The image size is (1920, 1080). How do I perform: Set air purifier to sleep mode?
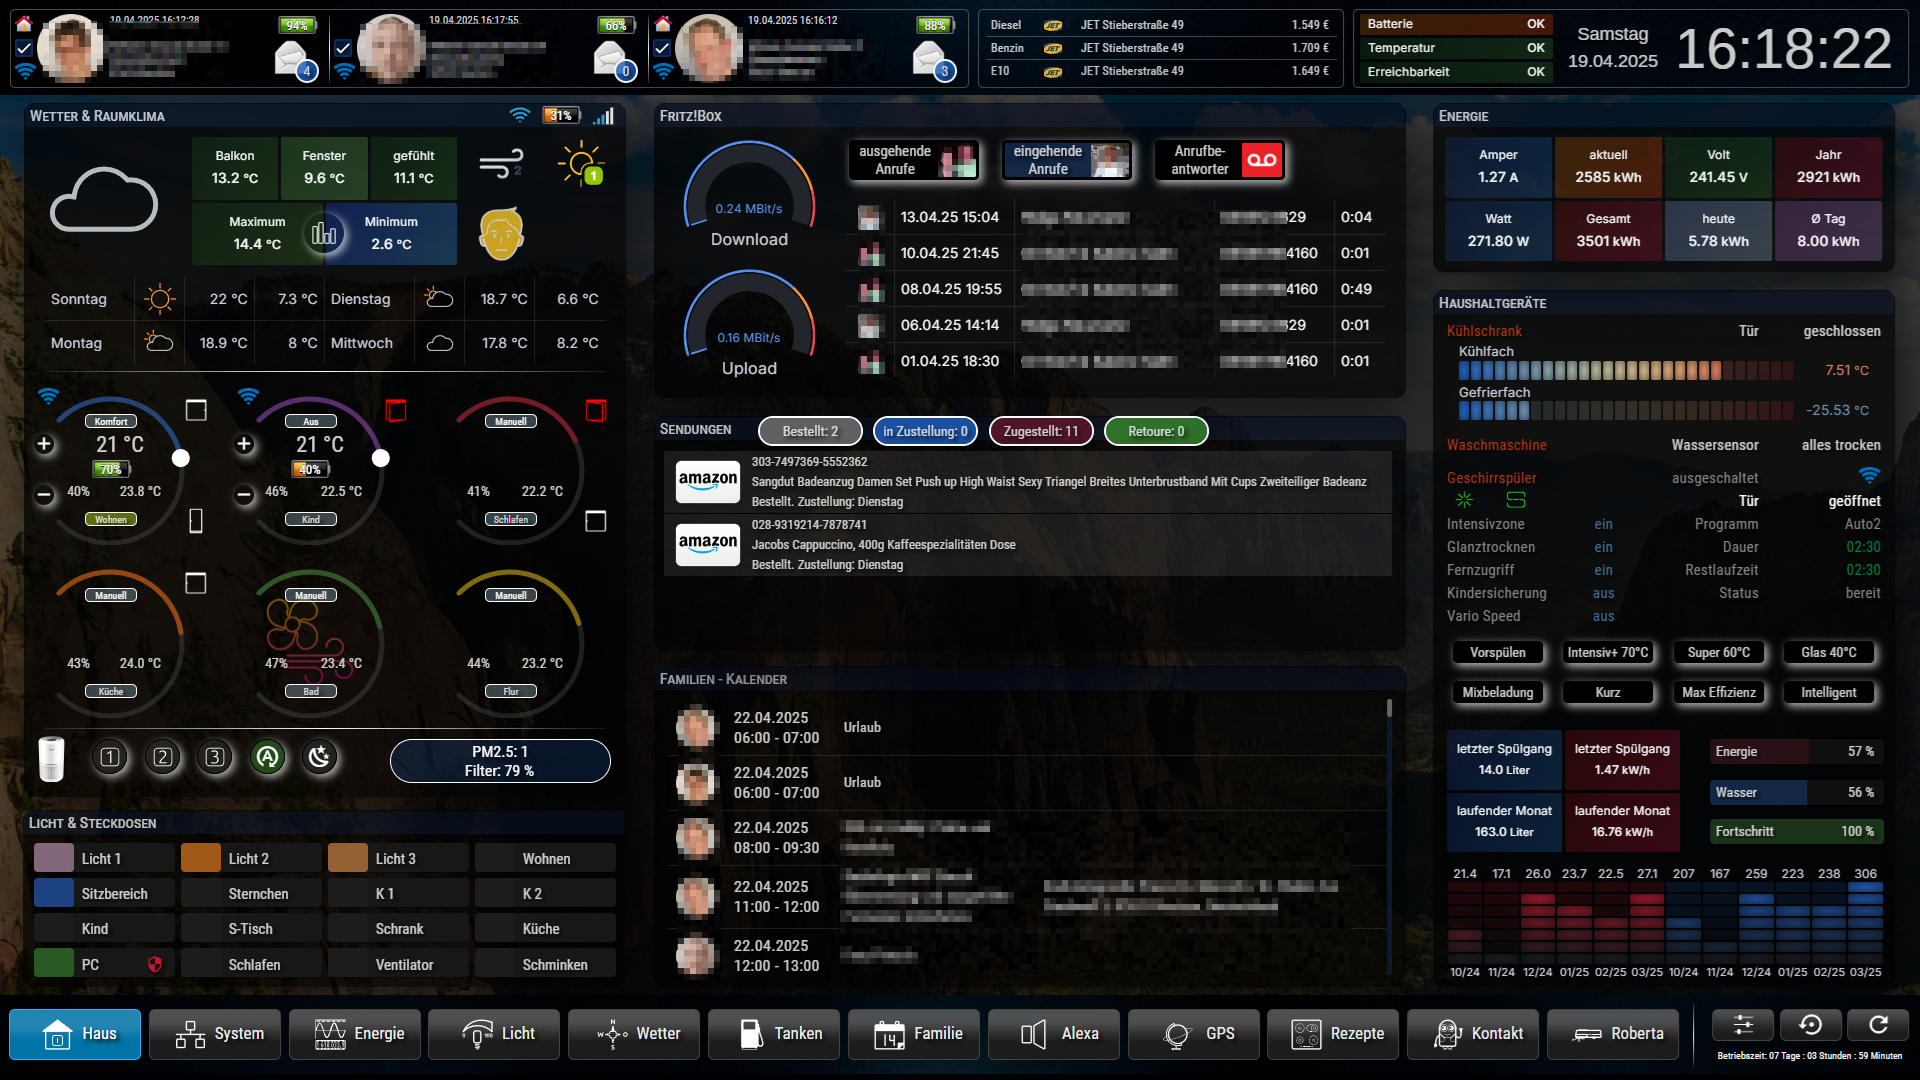[x=319, y=757]
